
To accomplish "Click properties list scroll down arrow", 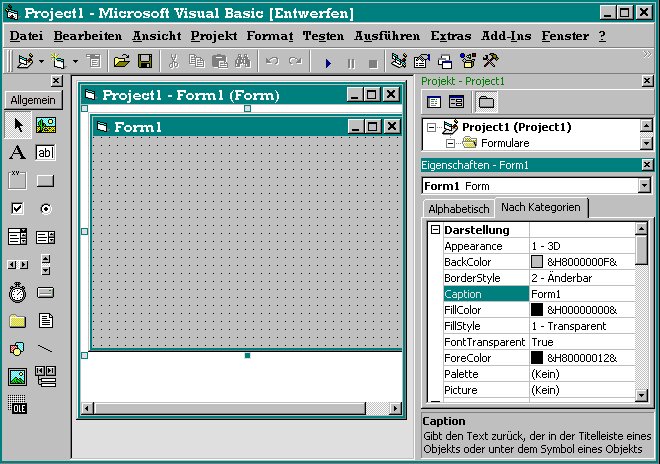I will [x=641, y=395].
